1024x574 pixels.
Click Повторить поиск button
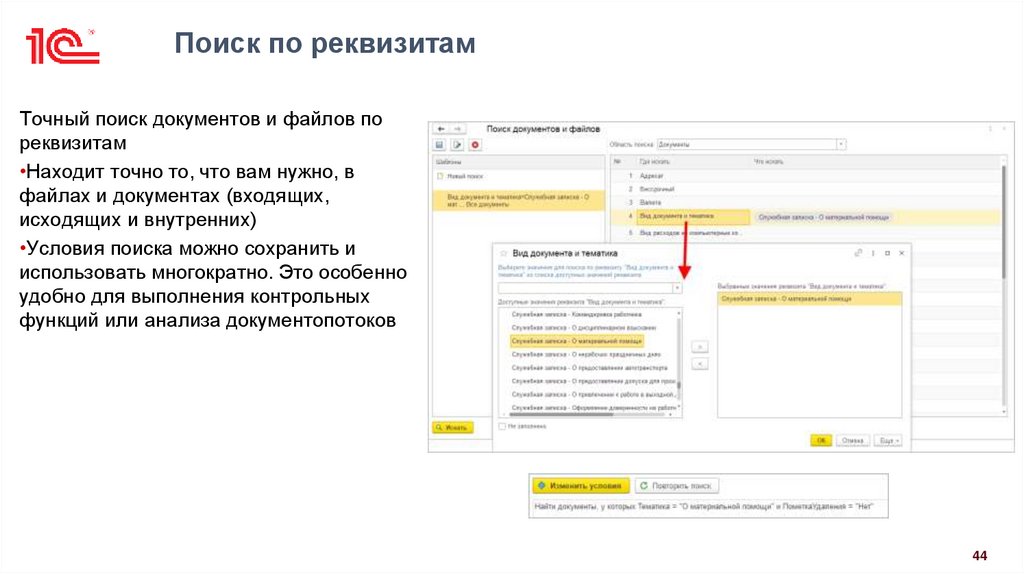click(676, 486)
